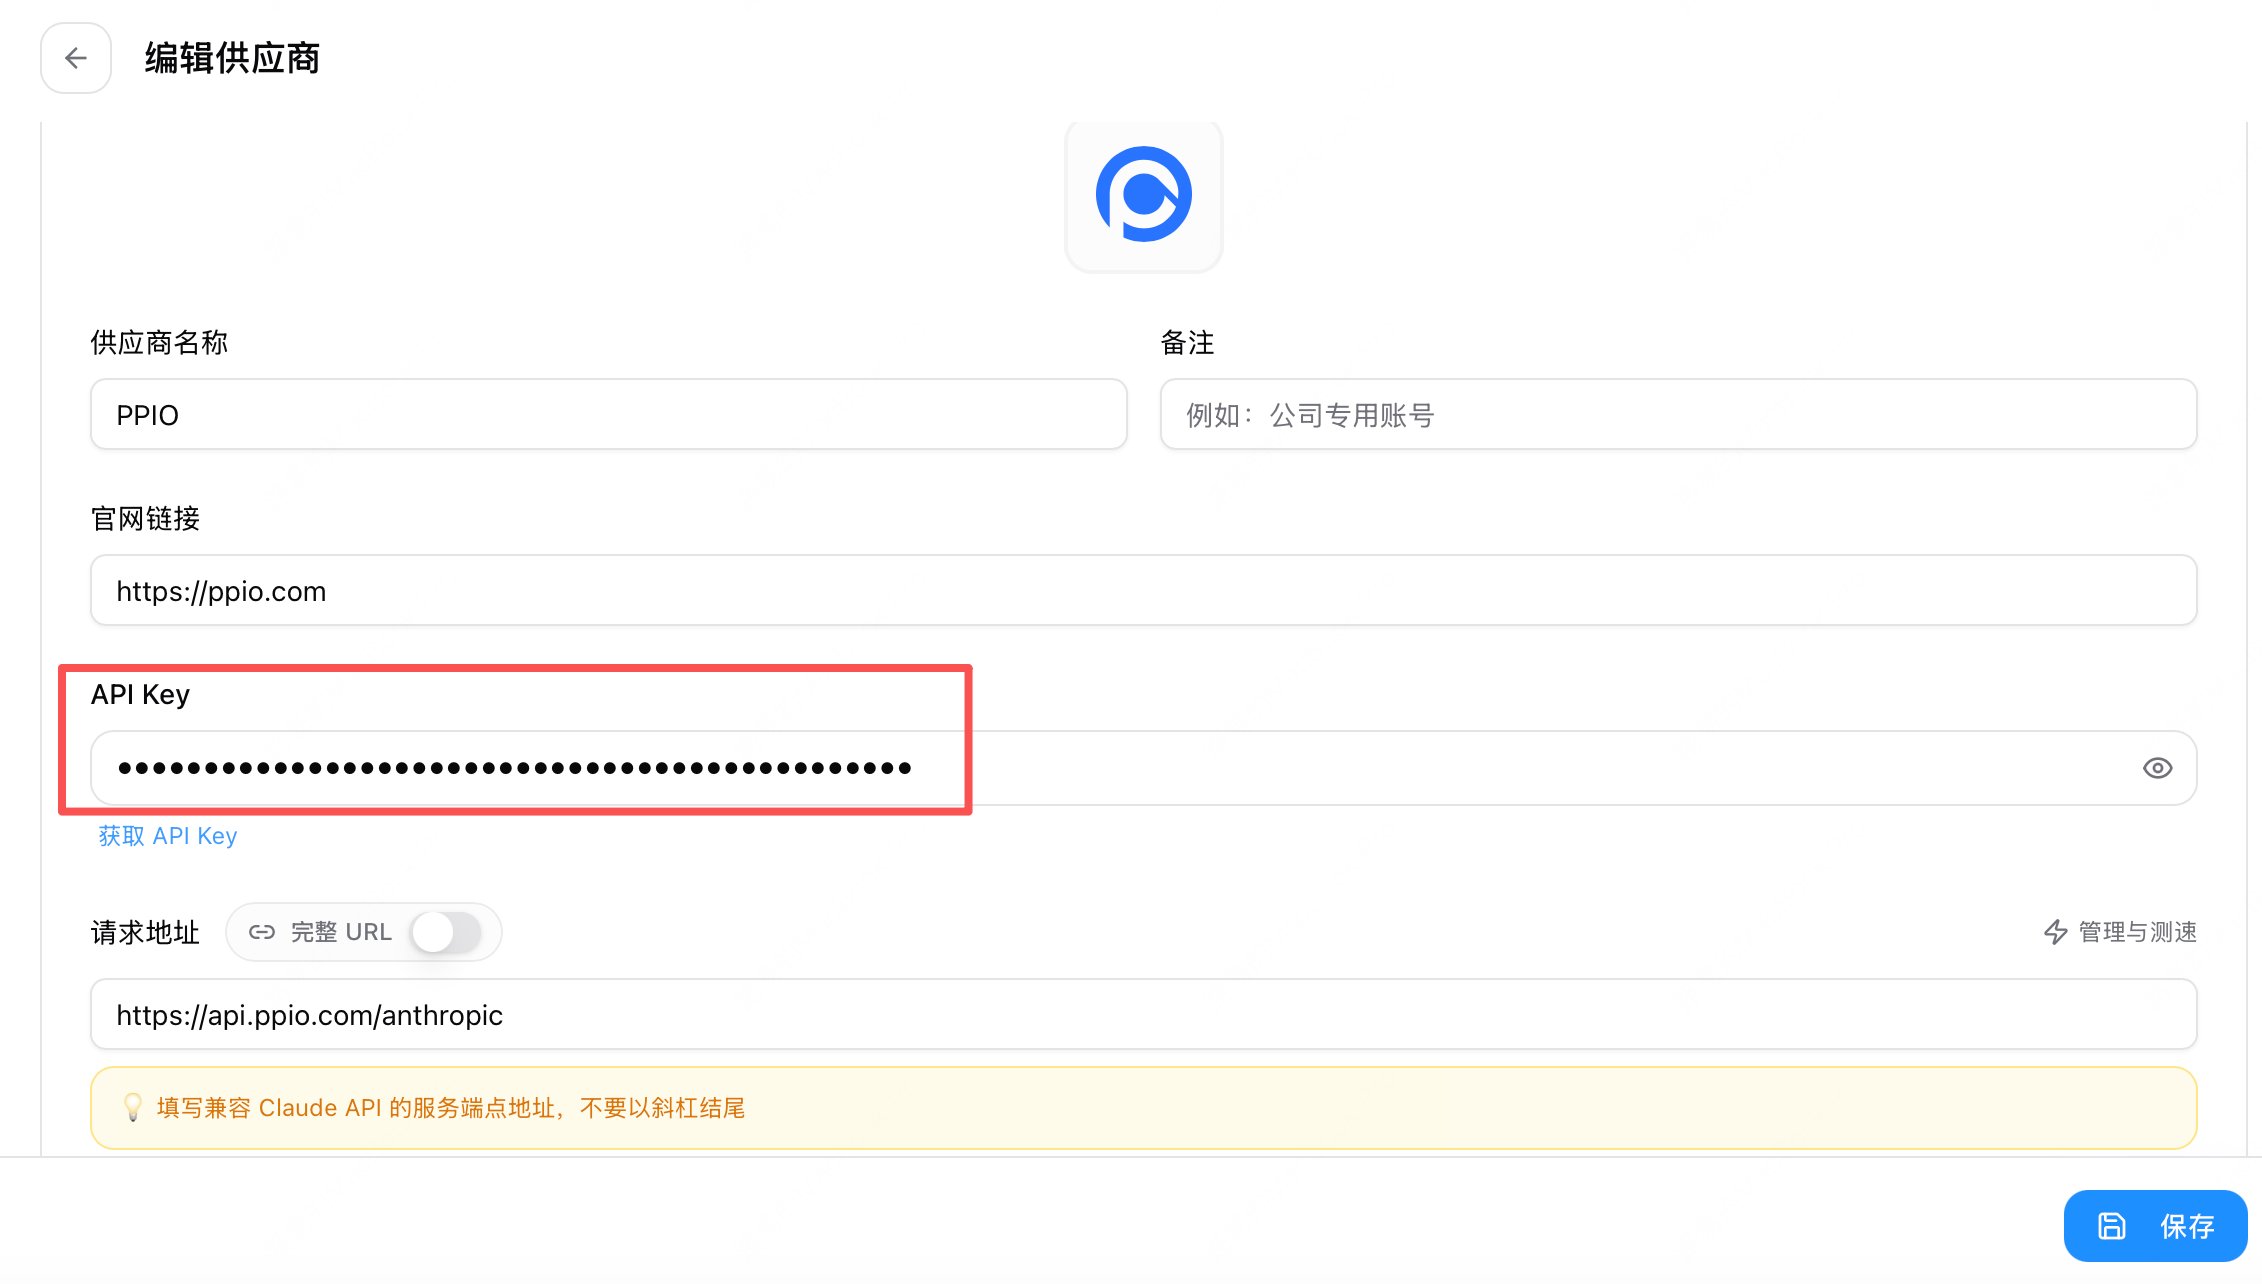Screen dimensions: 2262x1284
Task: Click the 供应商名称 label
Action: (x=159, y=343)
